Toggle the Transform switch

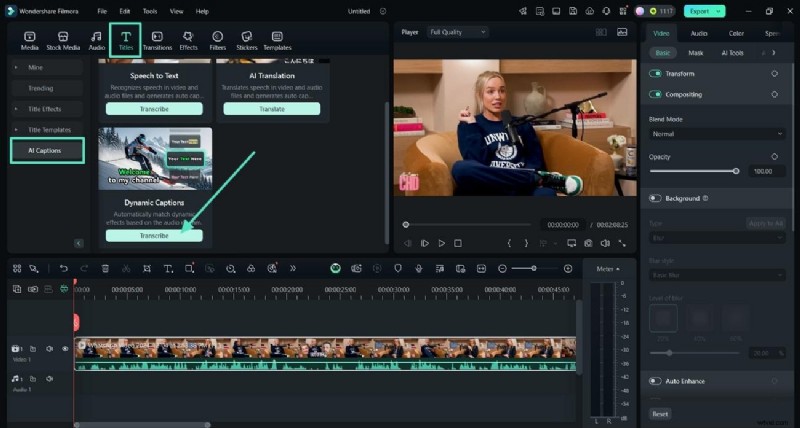click(656, 74)
